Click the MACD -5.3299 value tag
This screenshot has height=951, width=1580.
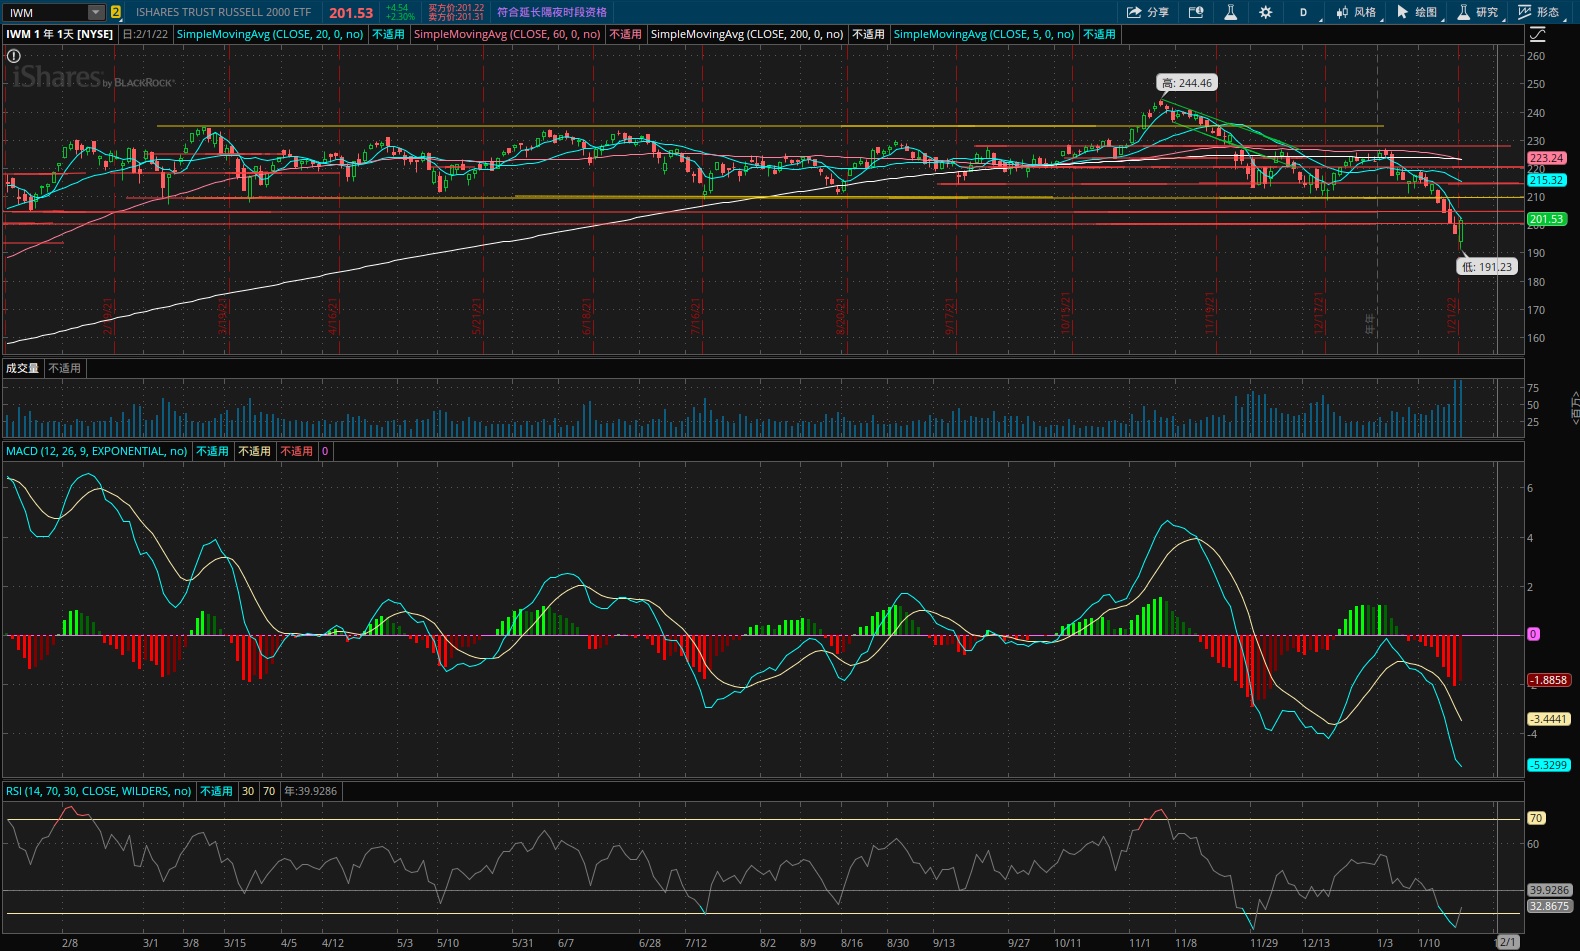[x=1549, y=765]
